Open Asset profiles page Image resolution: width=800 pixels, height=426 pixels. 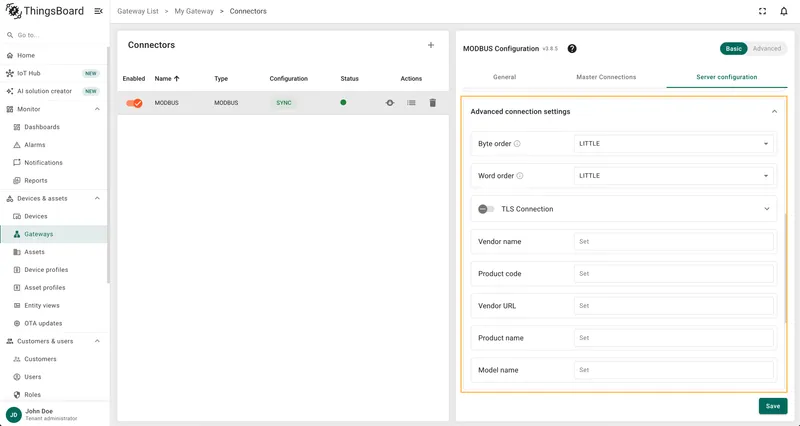54,288
